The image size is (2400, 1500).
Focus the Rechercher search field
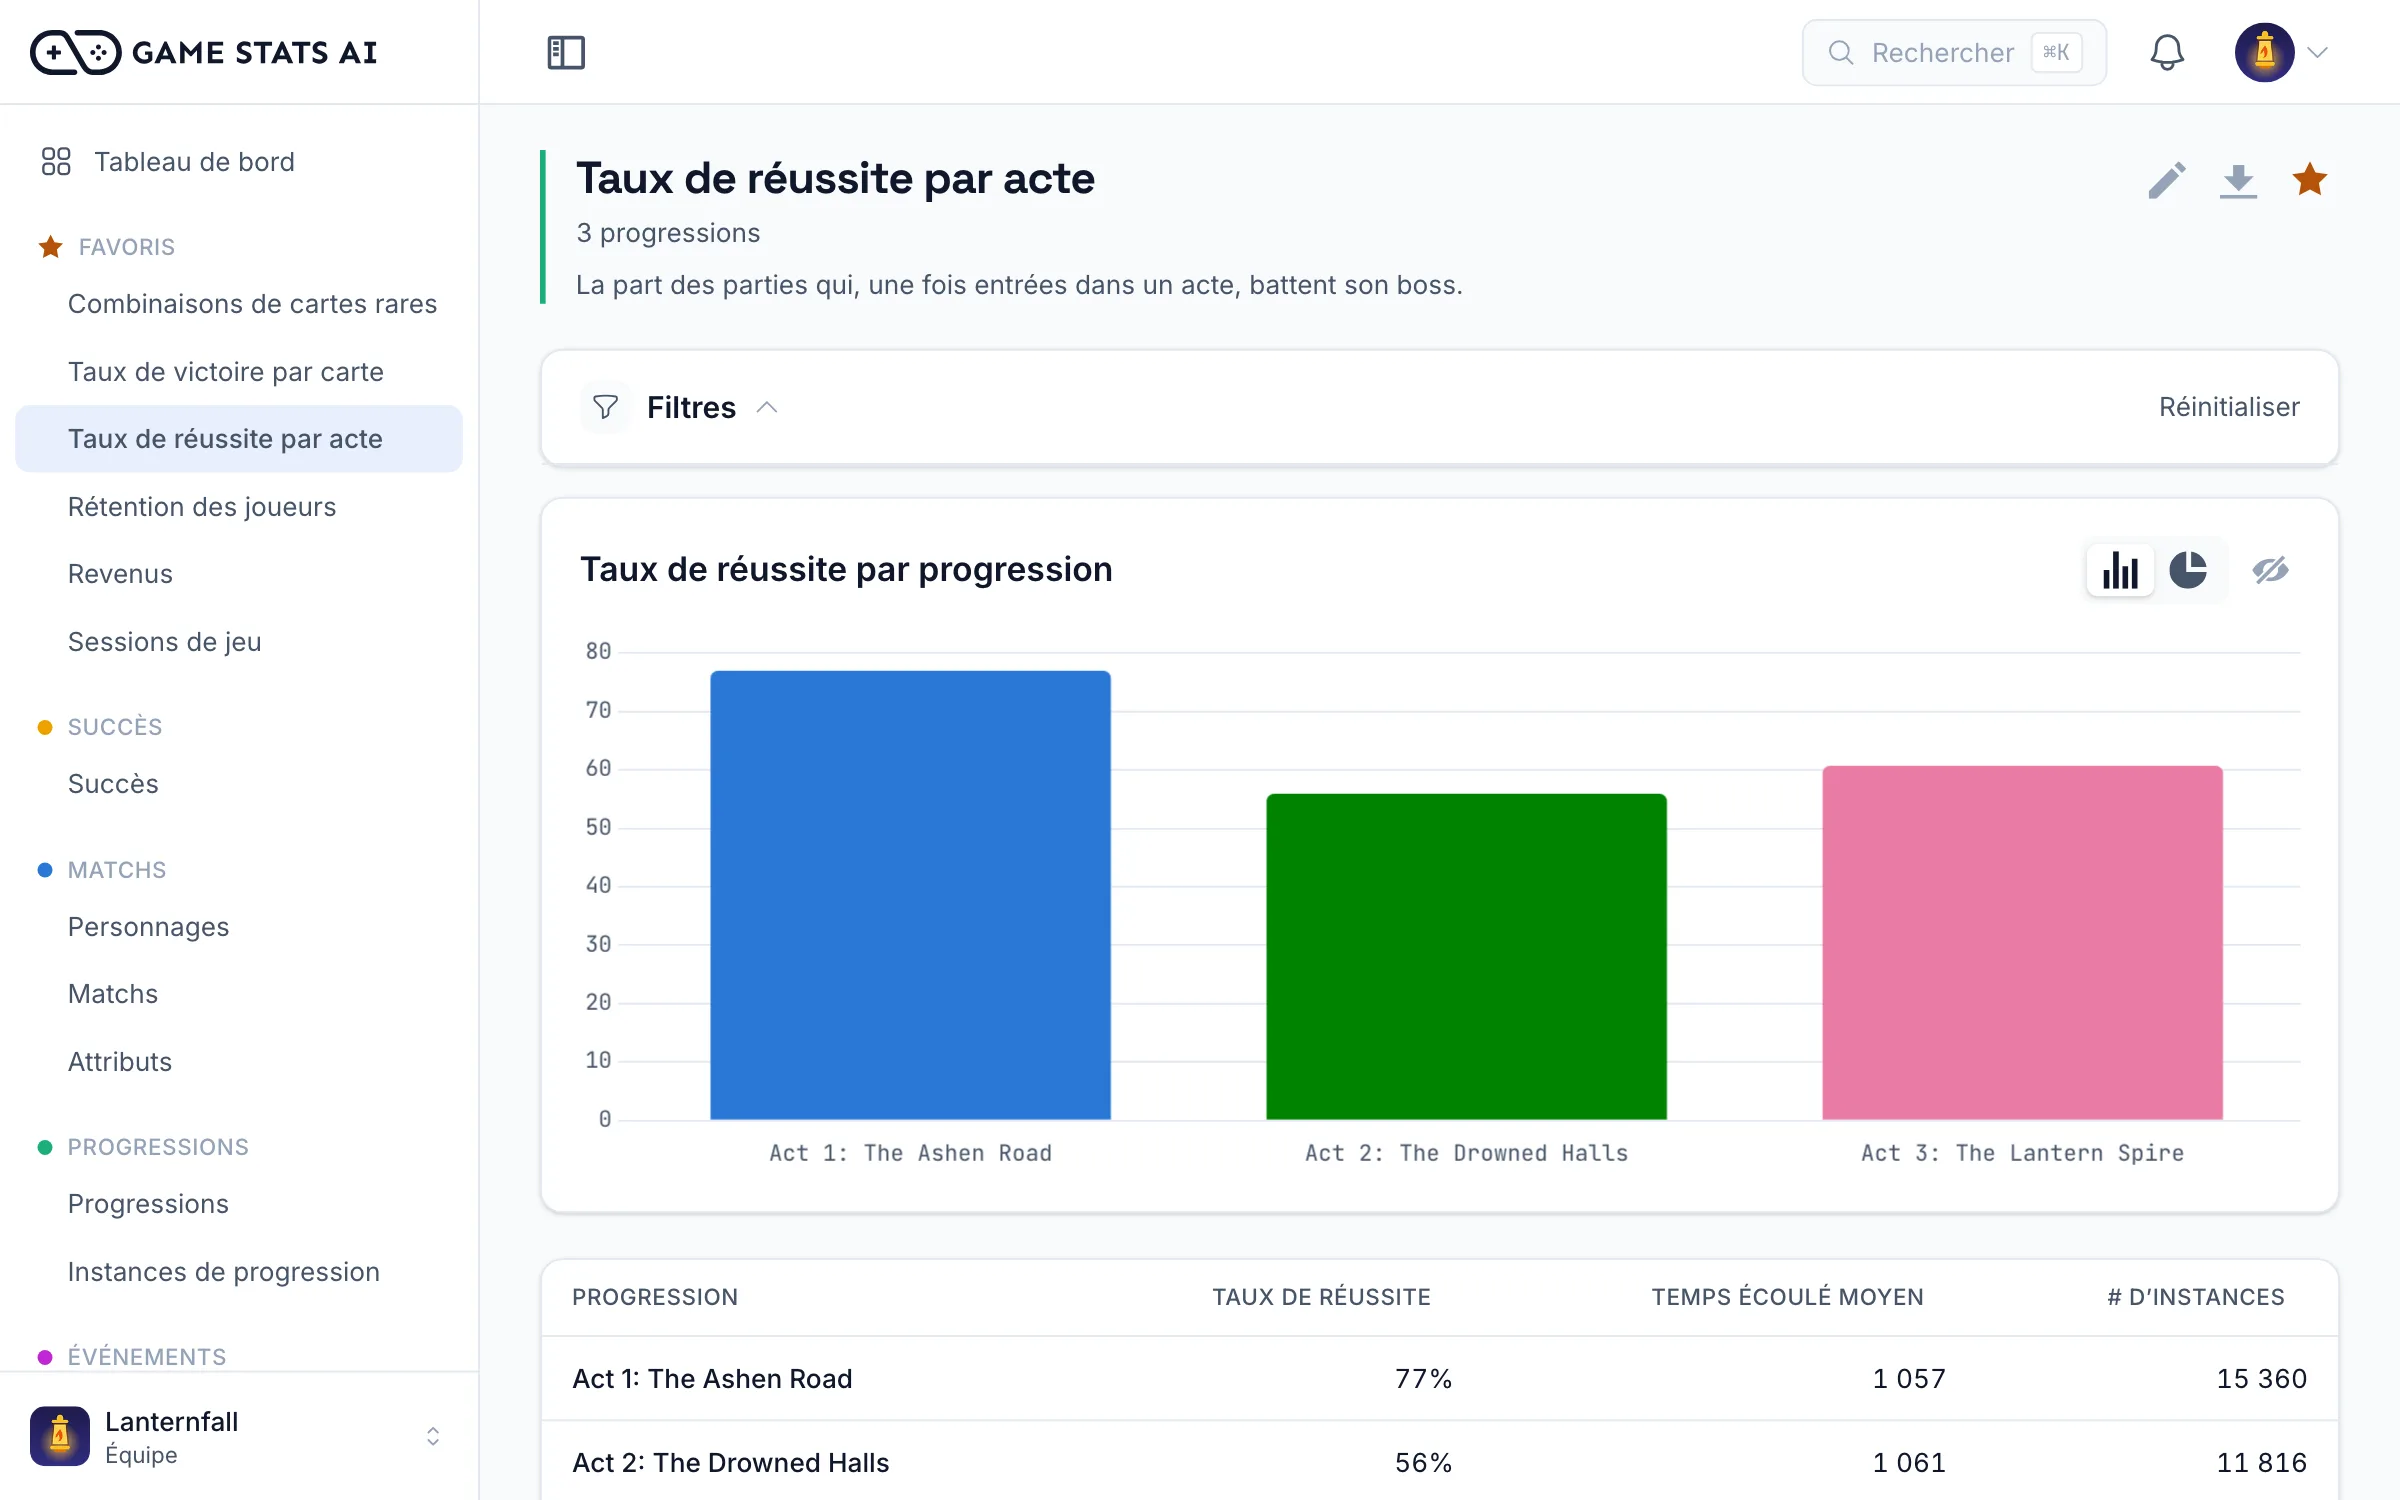click(x=1954, y=52)
